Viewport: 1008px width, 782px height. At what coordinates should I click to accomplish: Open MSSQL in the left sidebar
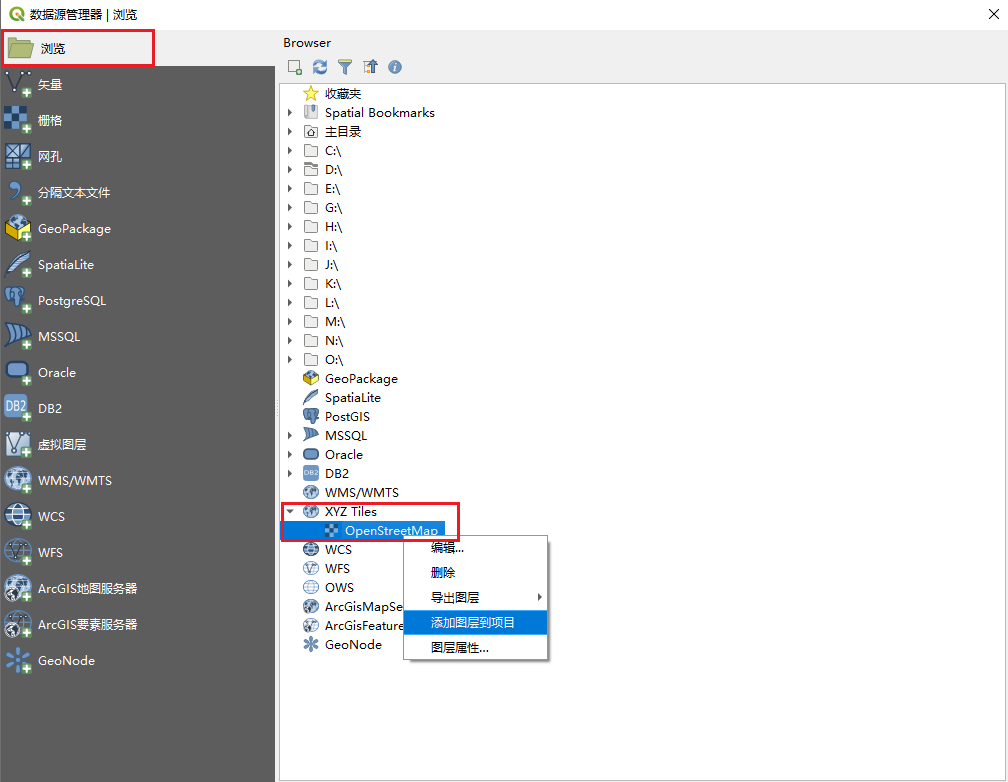pyautogui.click(x=138, y=336)
